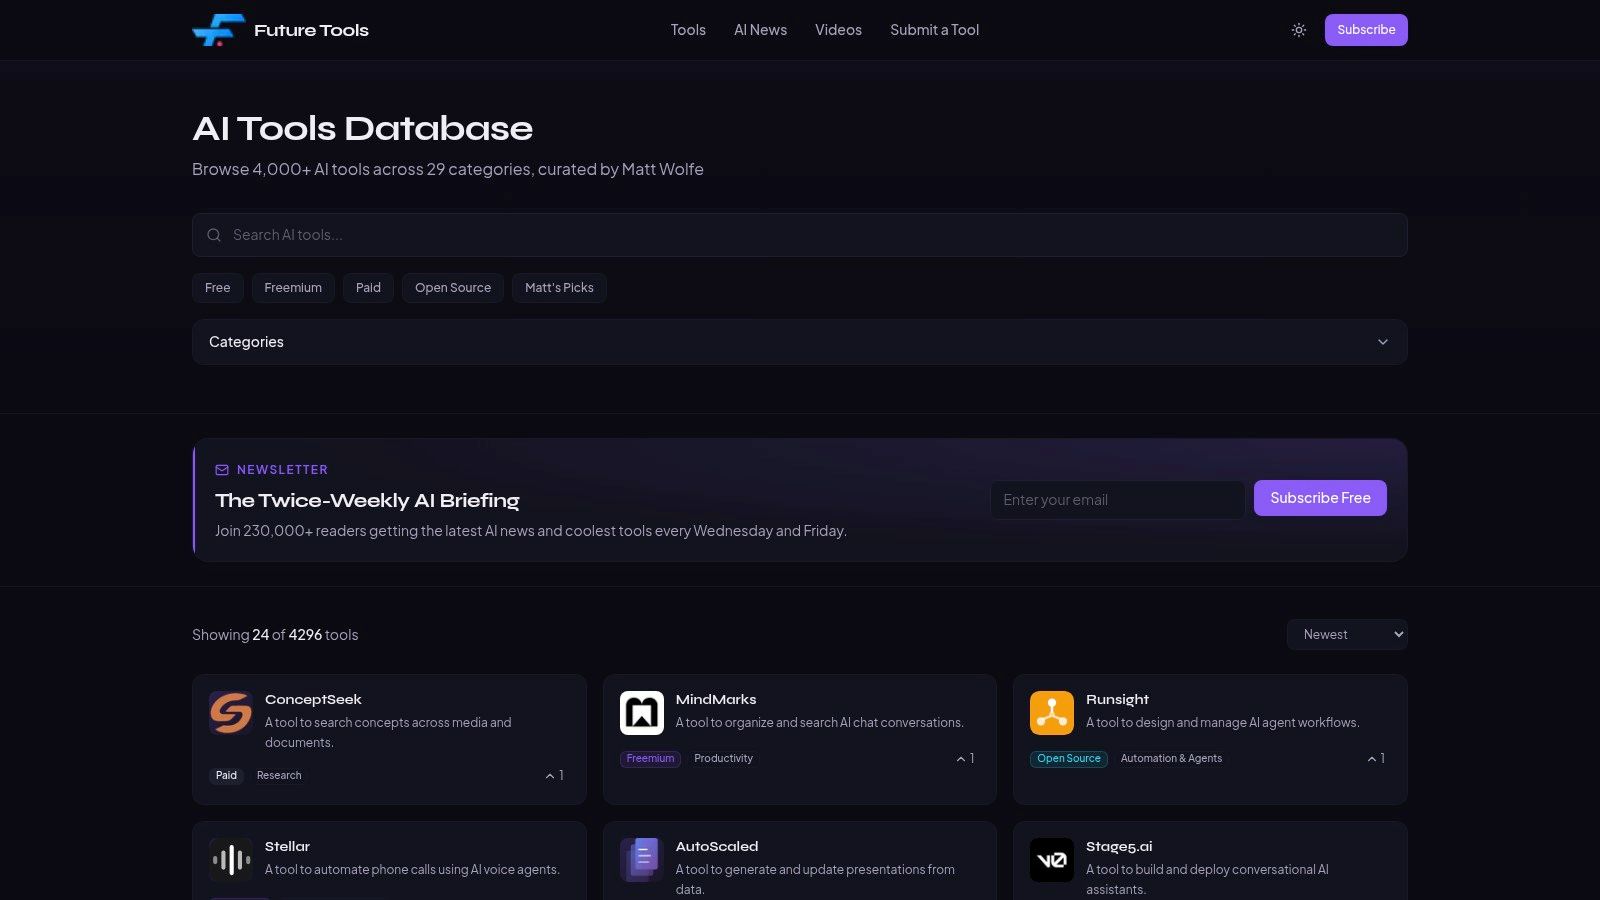Click the MindMarks tool icon
Viewport: 1600px width, 900px height.
641,713
